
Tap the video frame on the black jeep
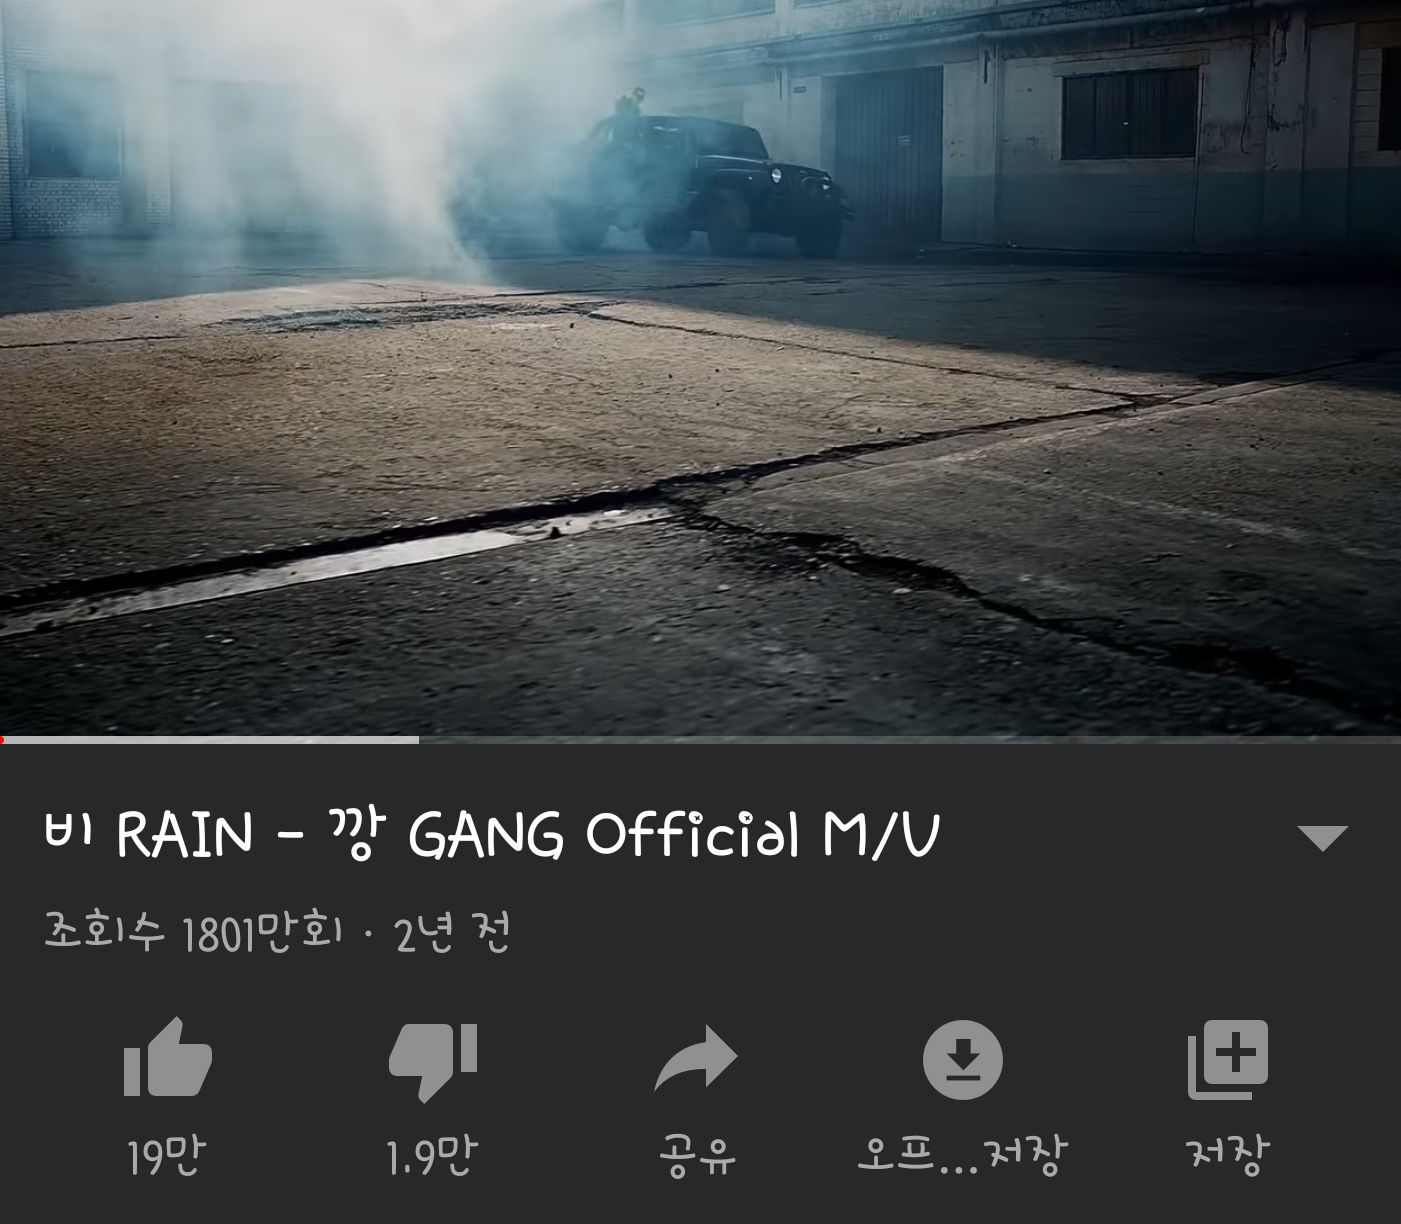(710, 183)
